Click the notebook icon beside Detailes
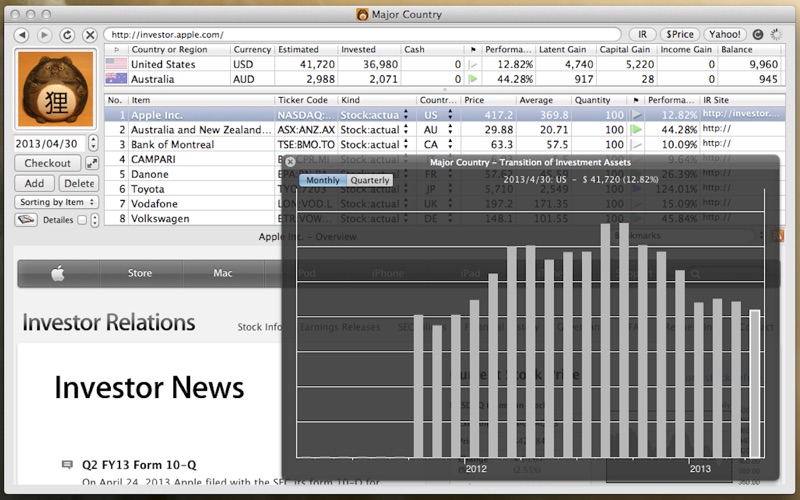The width and height of the screenshot is (800, 500). click(x=26, y=220)
